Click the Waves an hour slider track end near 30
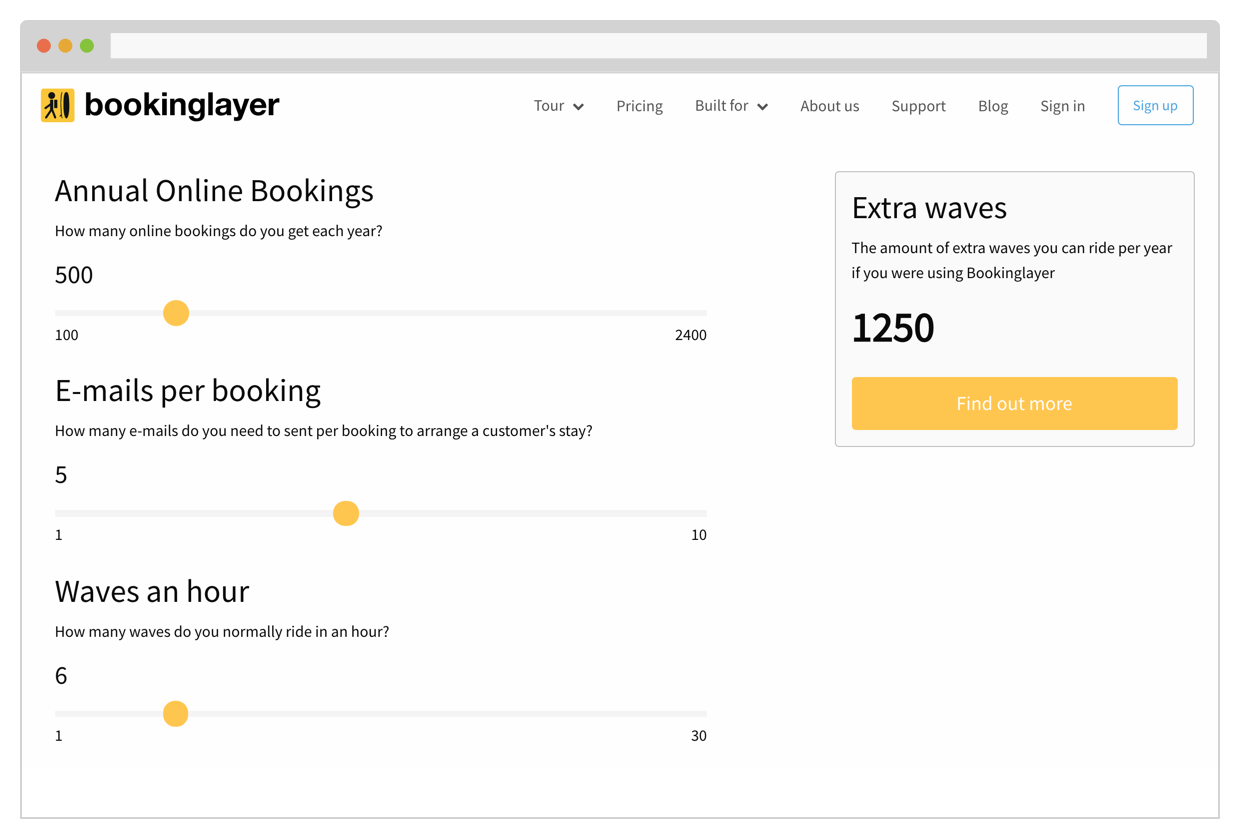 coord(700,714)
